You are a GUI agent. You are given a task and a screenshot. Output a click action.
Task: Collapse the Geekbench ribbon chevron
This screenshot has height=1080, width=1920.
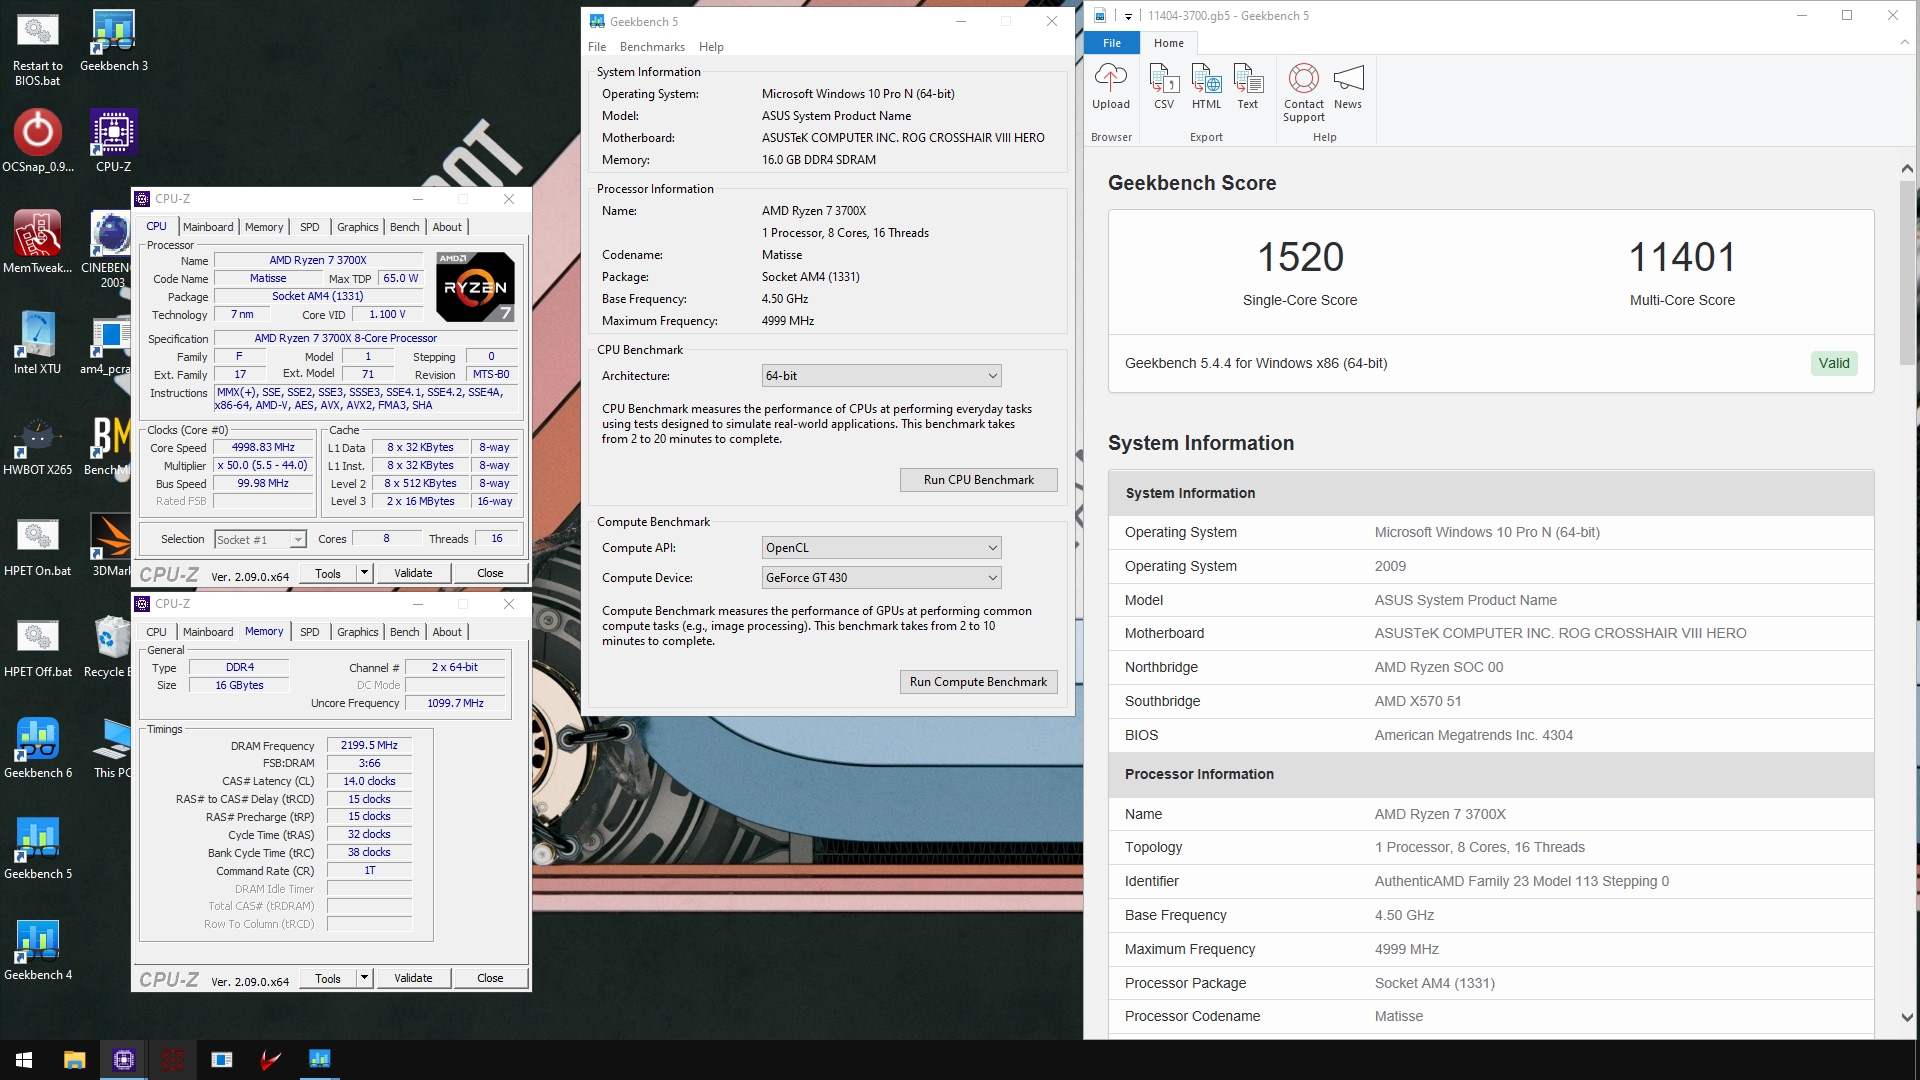pos(1904,43)
